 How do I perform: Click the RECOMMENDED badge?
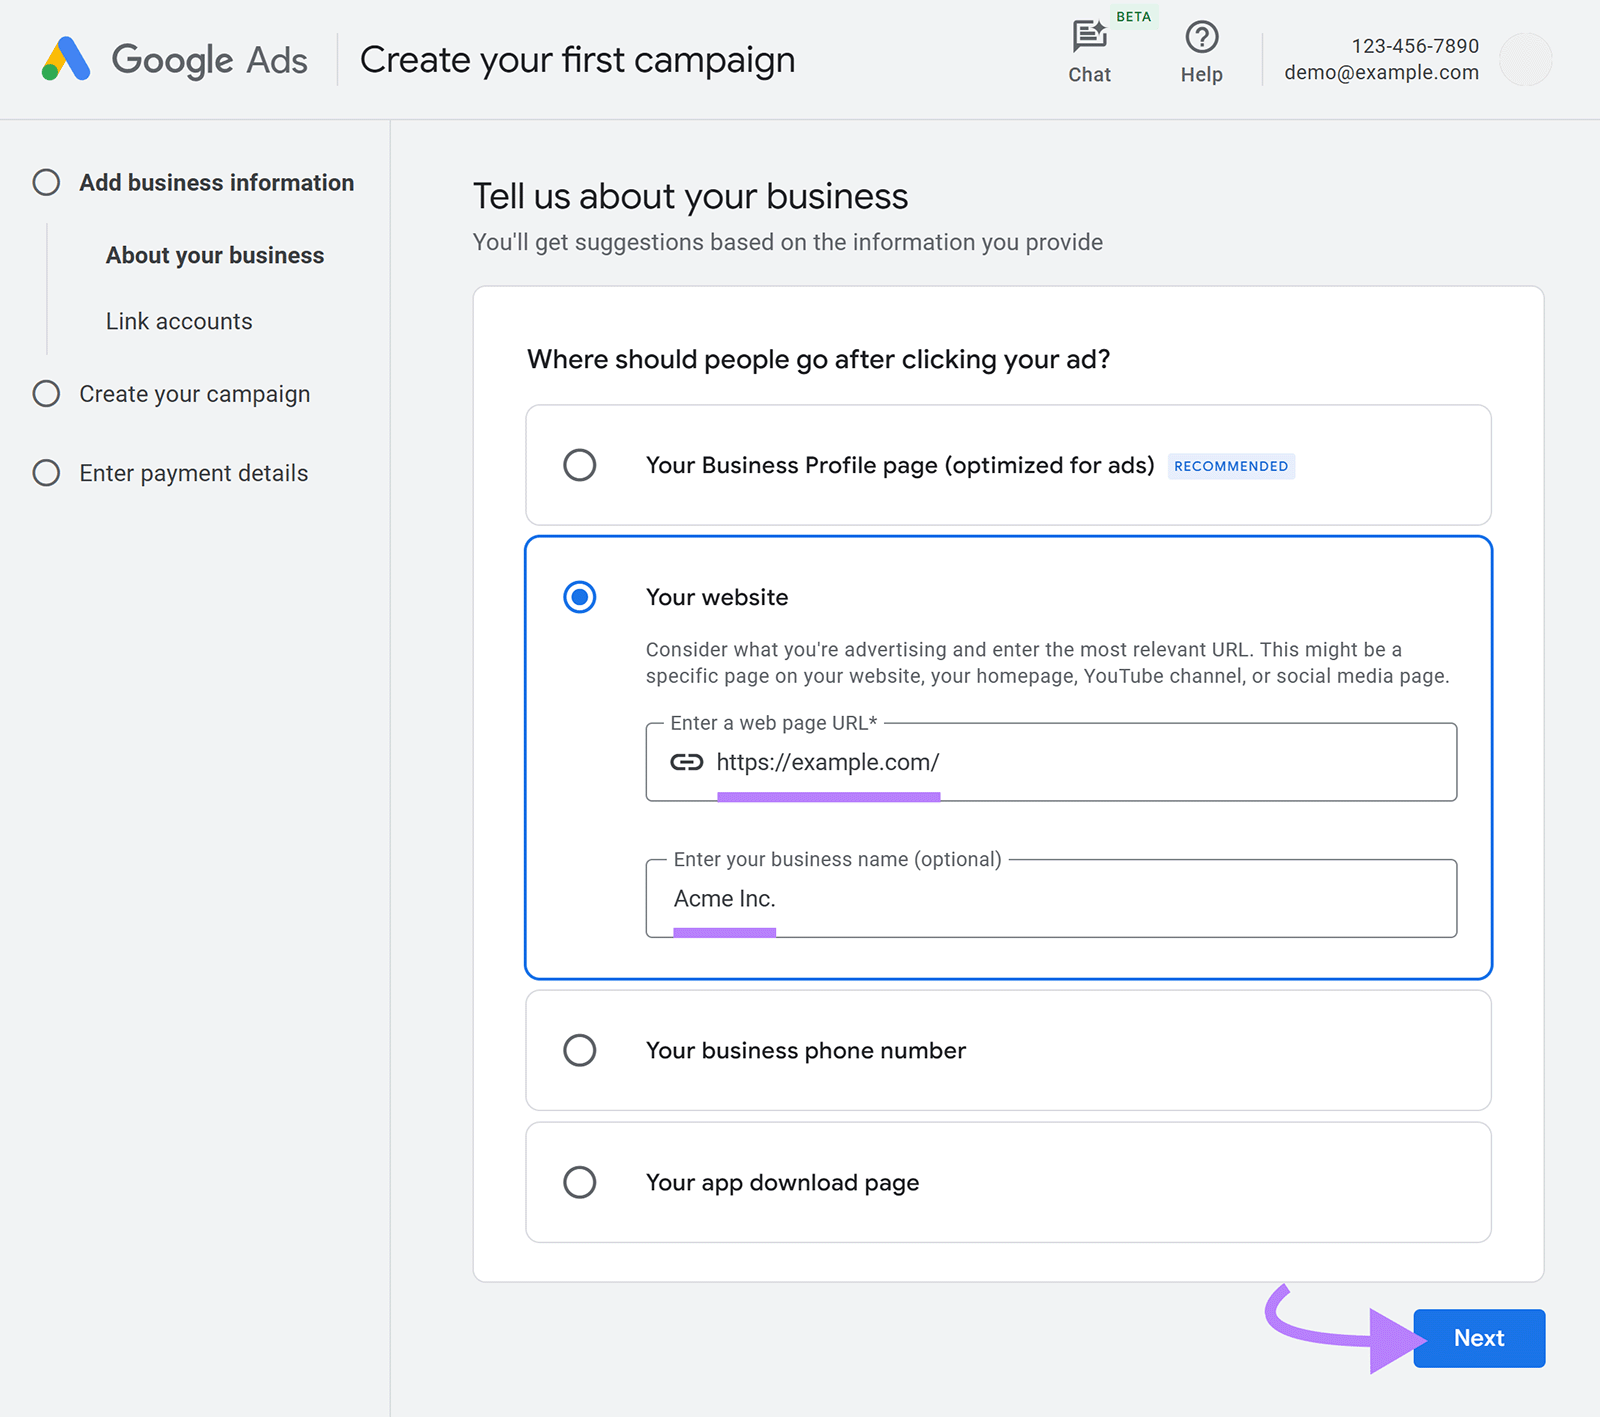click(x=1231, y=466)
